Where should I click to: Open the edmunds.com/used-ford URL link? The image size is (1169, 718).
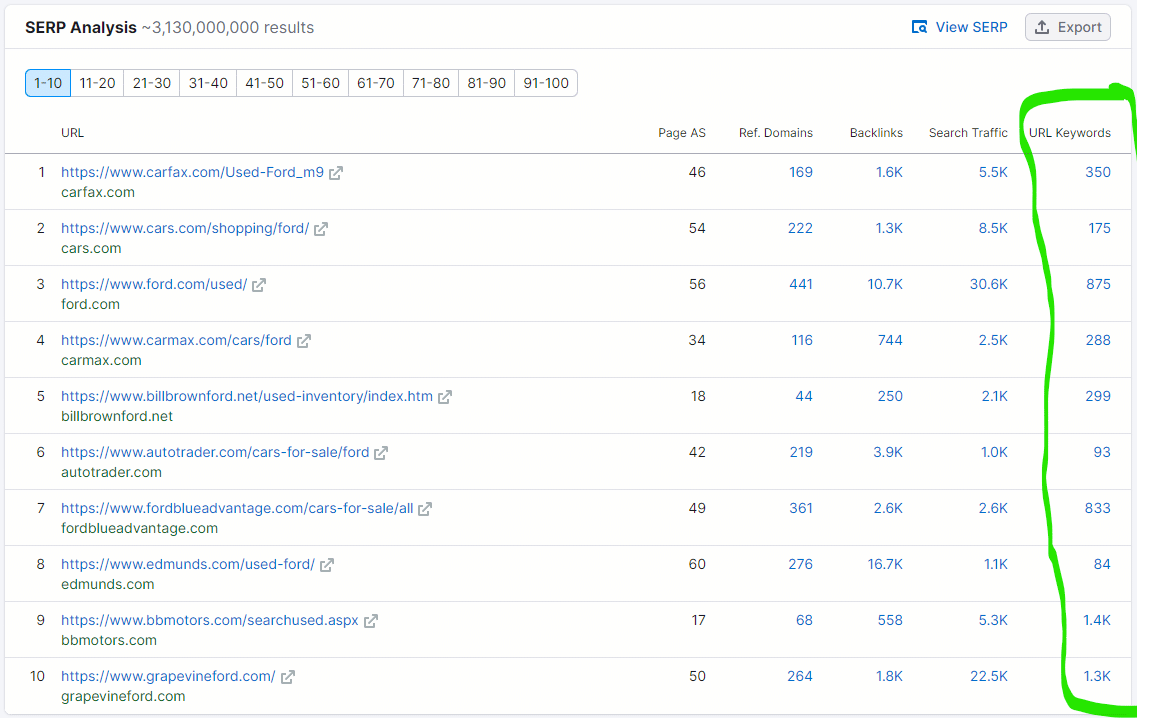point(188,564)
